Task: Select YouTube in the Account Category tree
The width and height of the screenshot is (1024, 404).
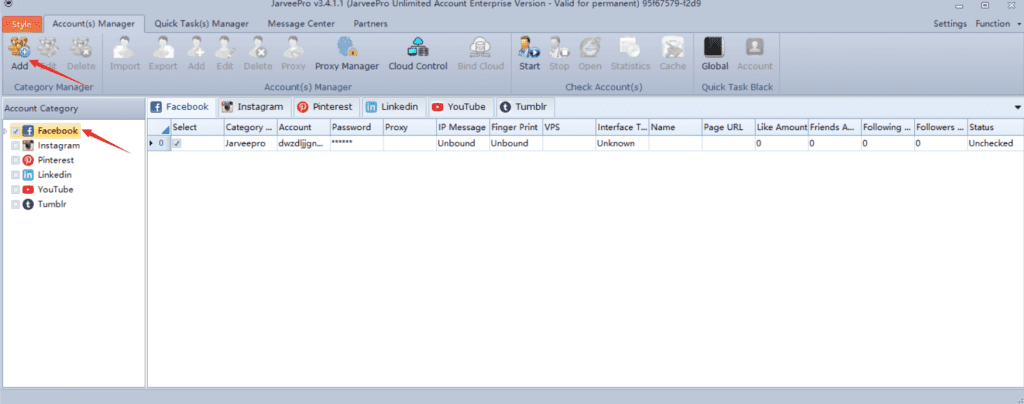Action: pos(54,189)
